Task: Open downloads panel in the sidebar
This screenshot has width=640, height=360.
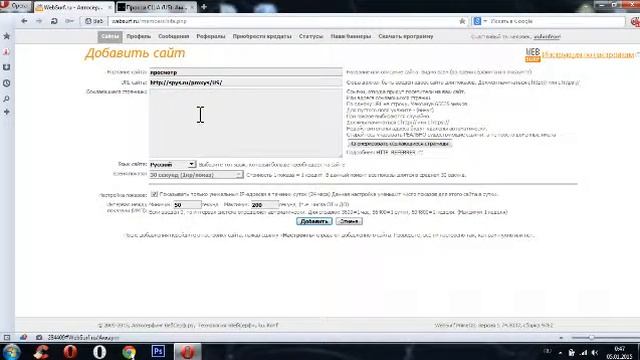Action: 7,67
